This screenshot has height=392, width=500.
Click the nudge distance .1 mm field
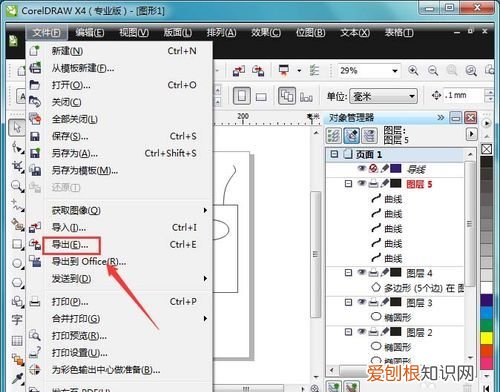[x=463, y=95]
